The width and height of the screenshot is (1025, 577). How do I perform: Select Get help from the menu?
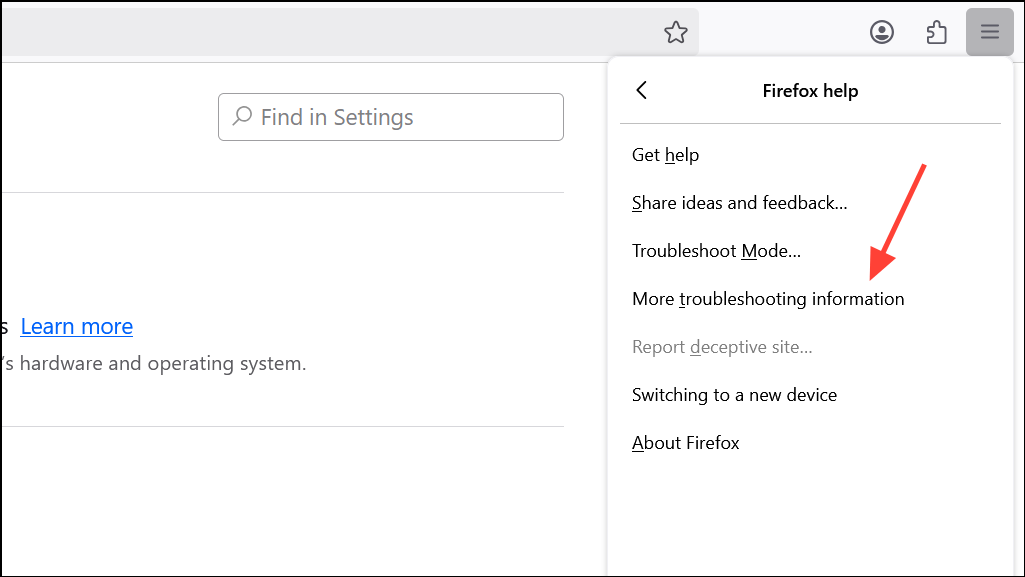(665, 155)
